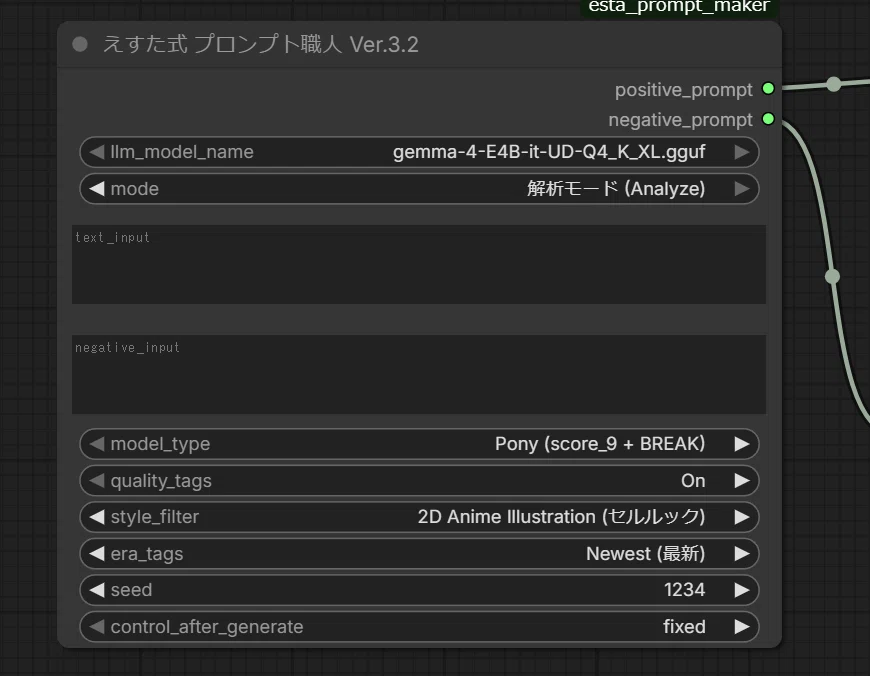Switch mode backward with left arrow
The height and width of the screenshot is (676, 870).
coord(97,189)
